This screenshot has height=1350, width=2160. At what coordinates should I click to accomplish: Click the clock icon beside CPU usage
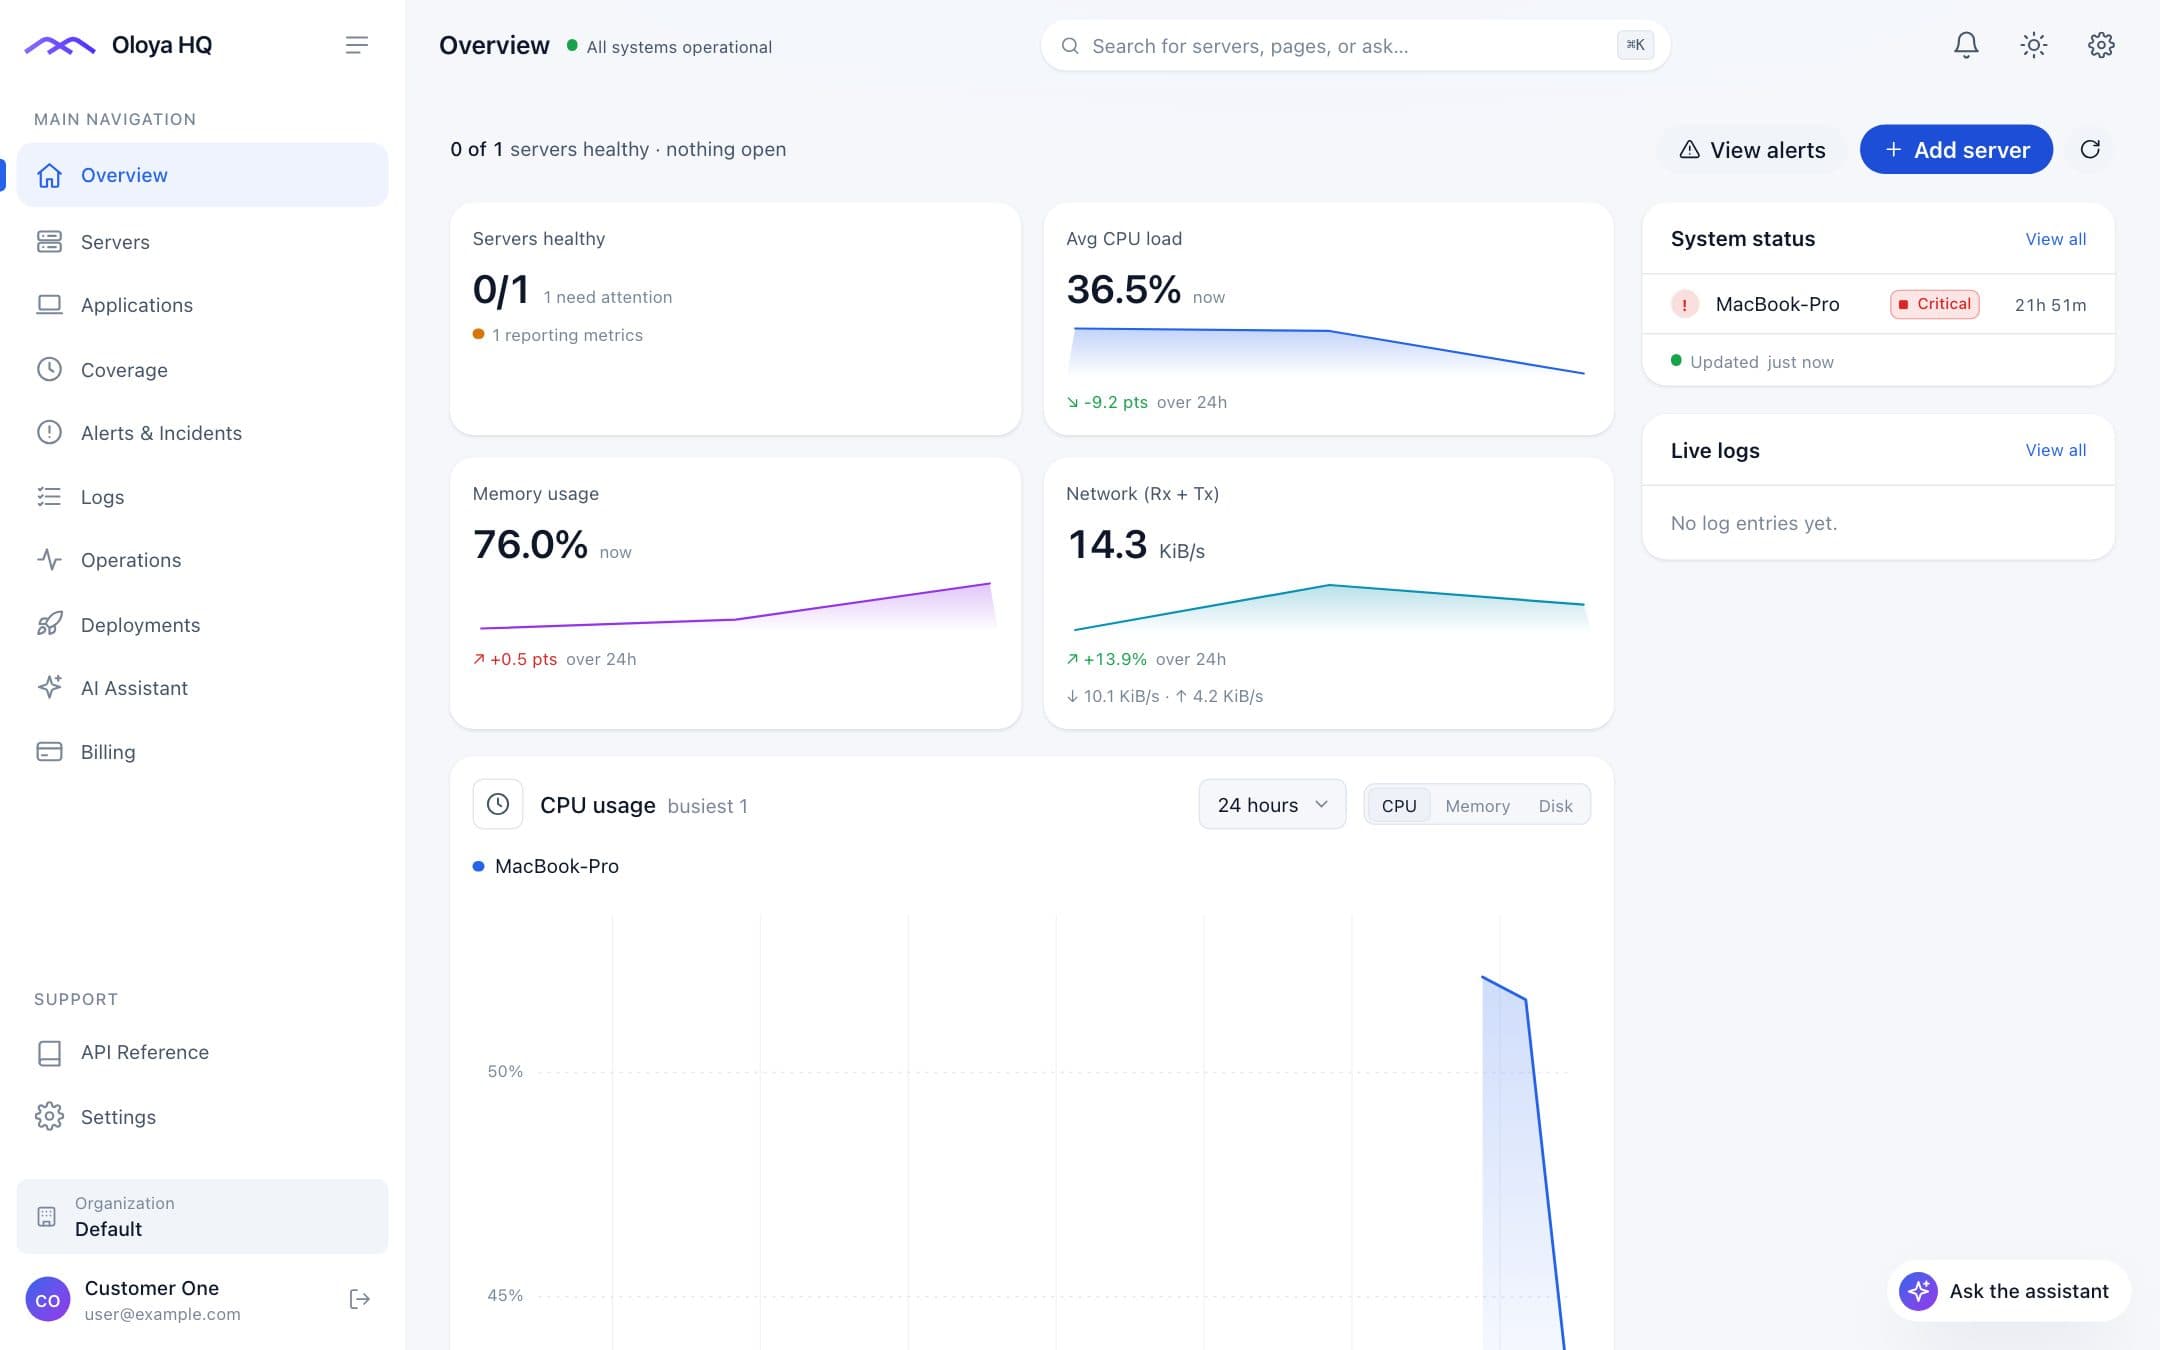pos(498,804)
